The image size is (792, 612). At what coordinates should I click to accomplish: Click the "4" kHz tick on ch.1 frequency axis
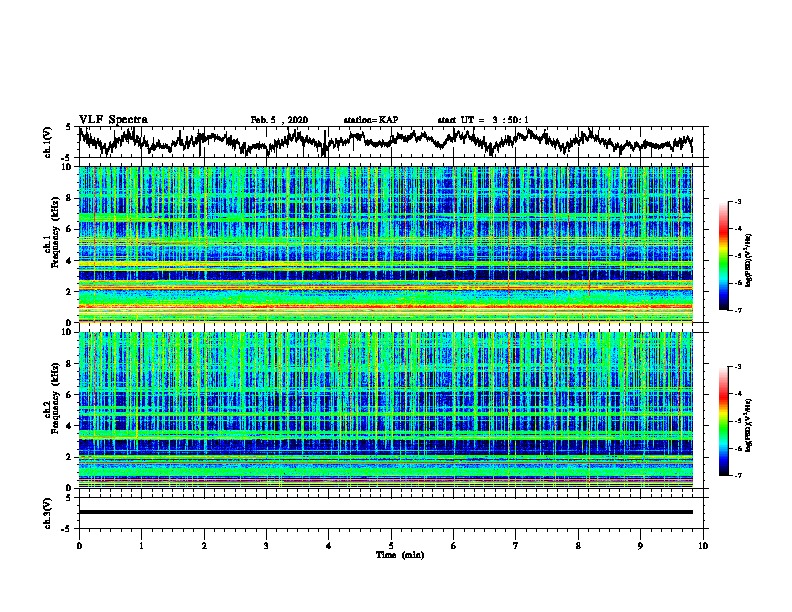pyautogui.click(x=69, y=261)
